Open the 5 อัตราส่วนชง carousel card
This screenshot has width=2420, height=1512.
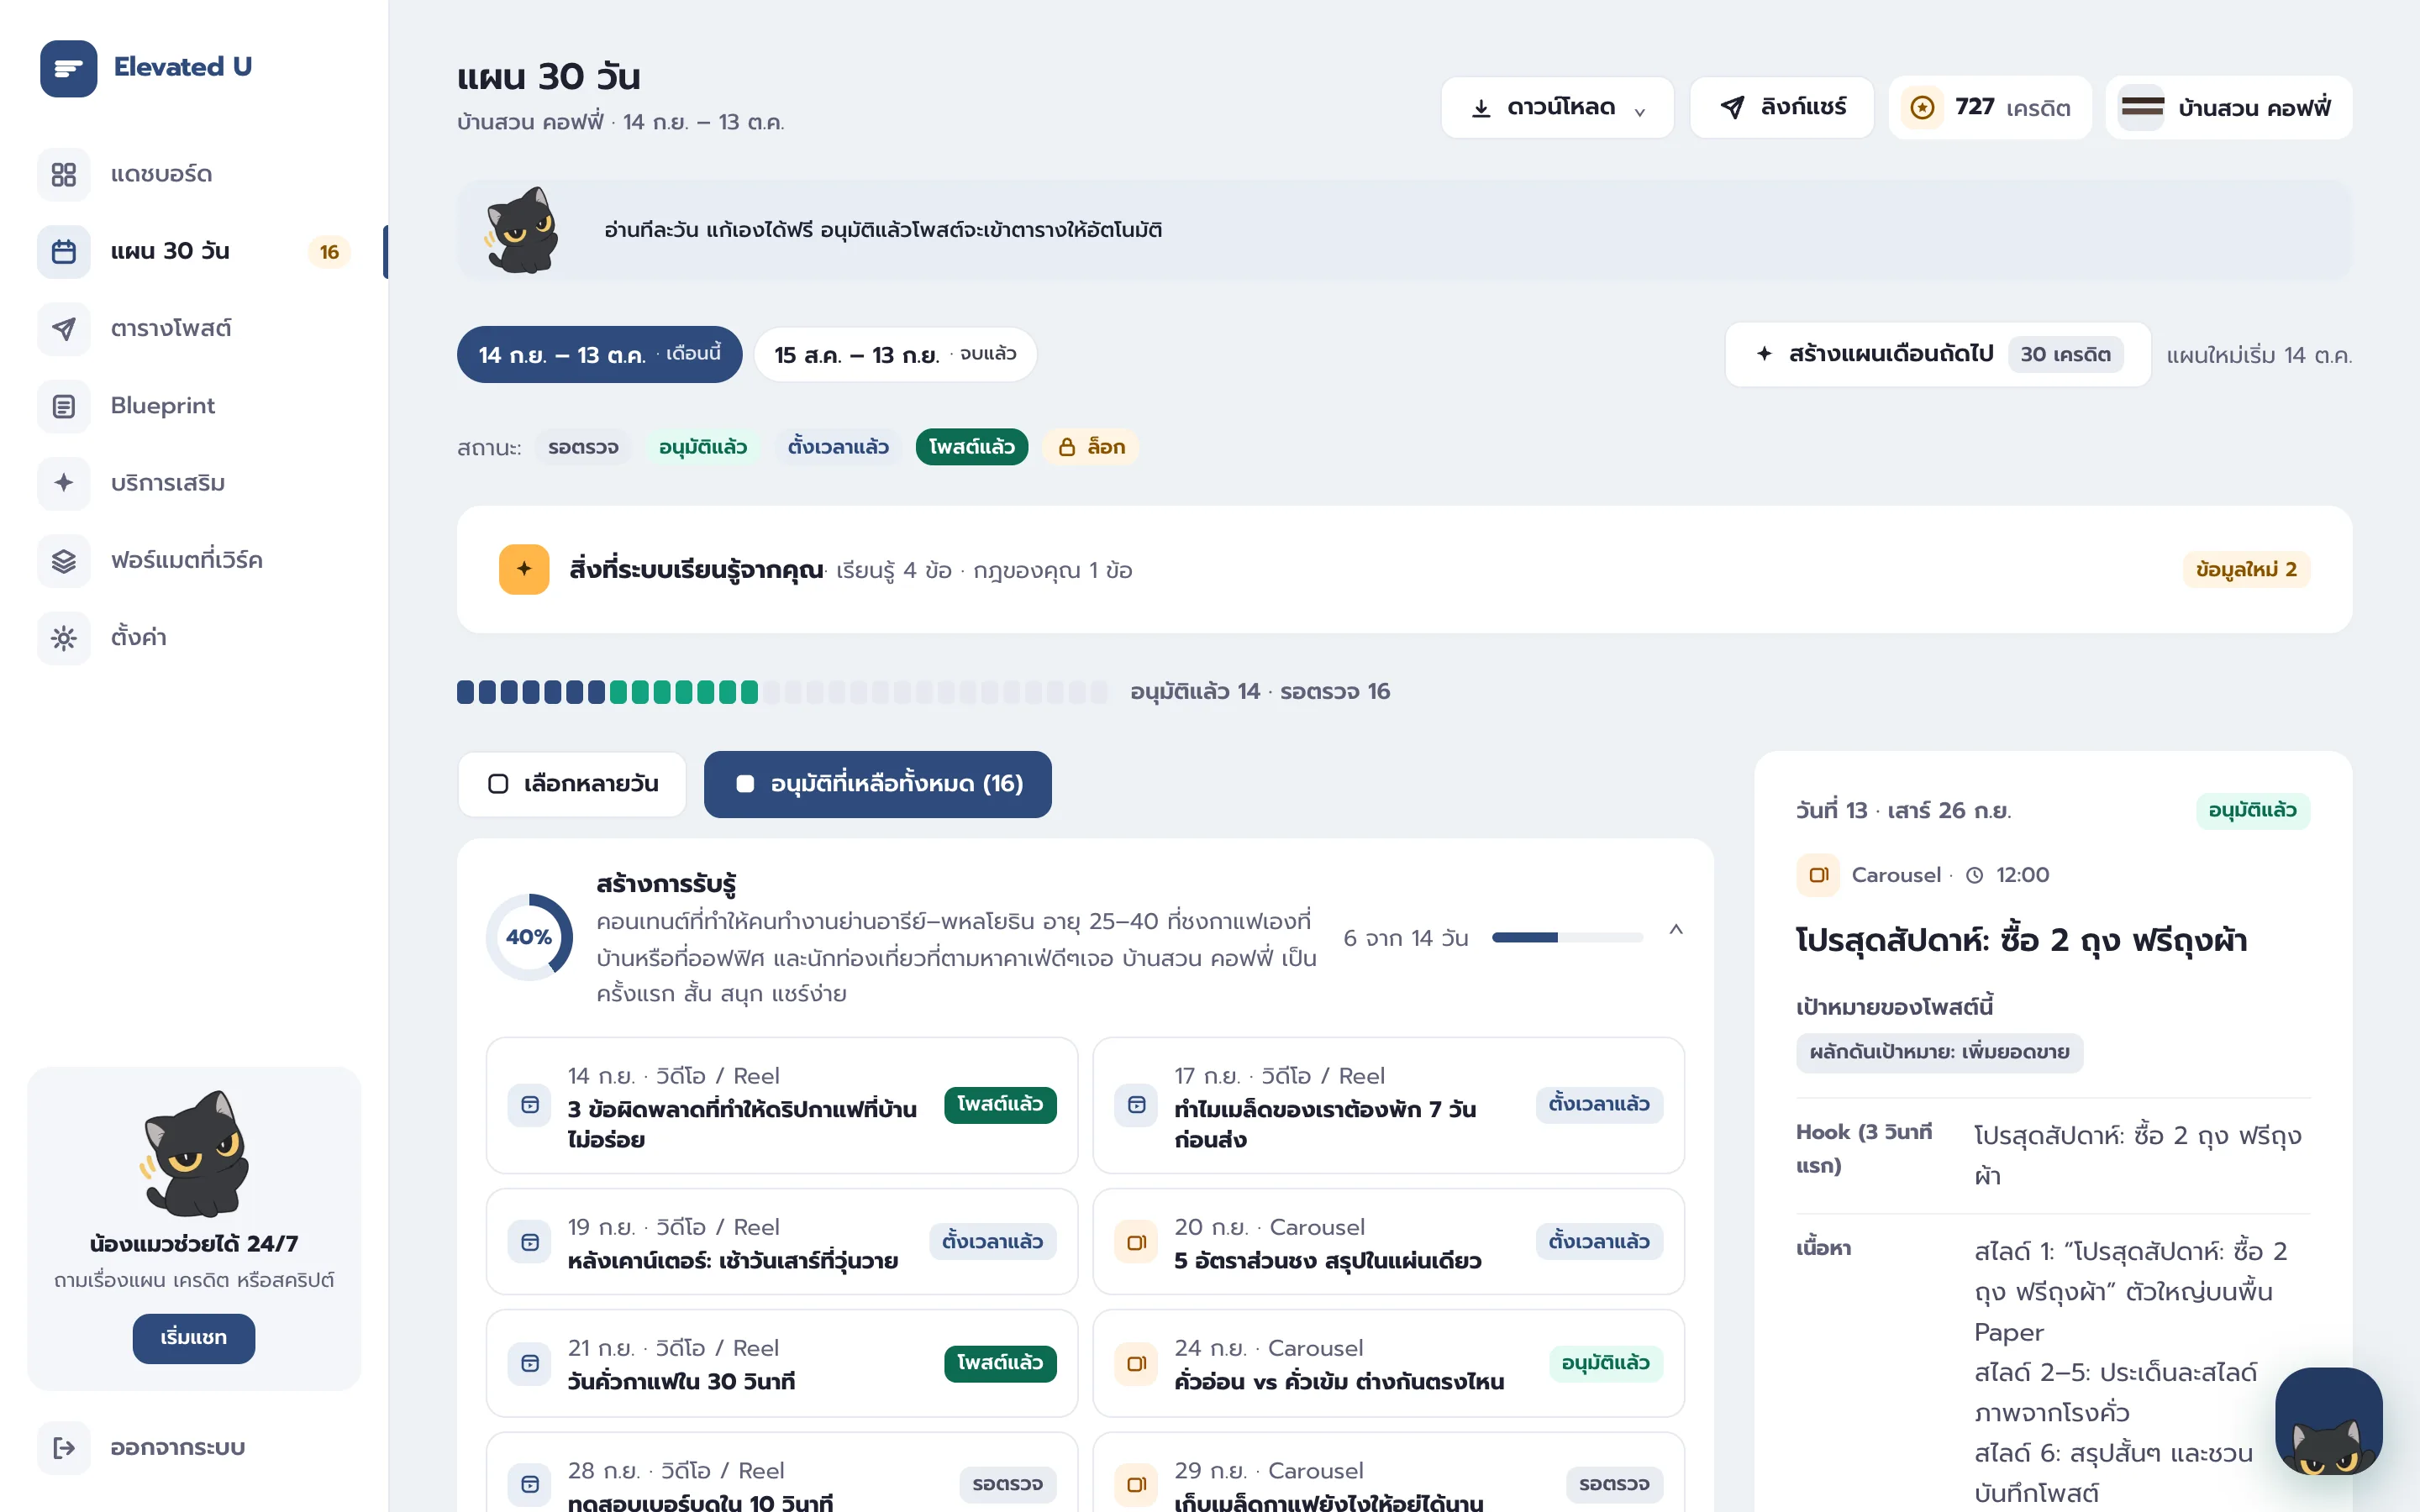pyautogui.click(x=1388, y=1242)
